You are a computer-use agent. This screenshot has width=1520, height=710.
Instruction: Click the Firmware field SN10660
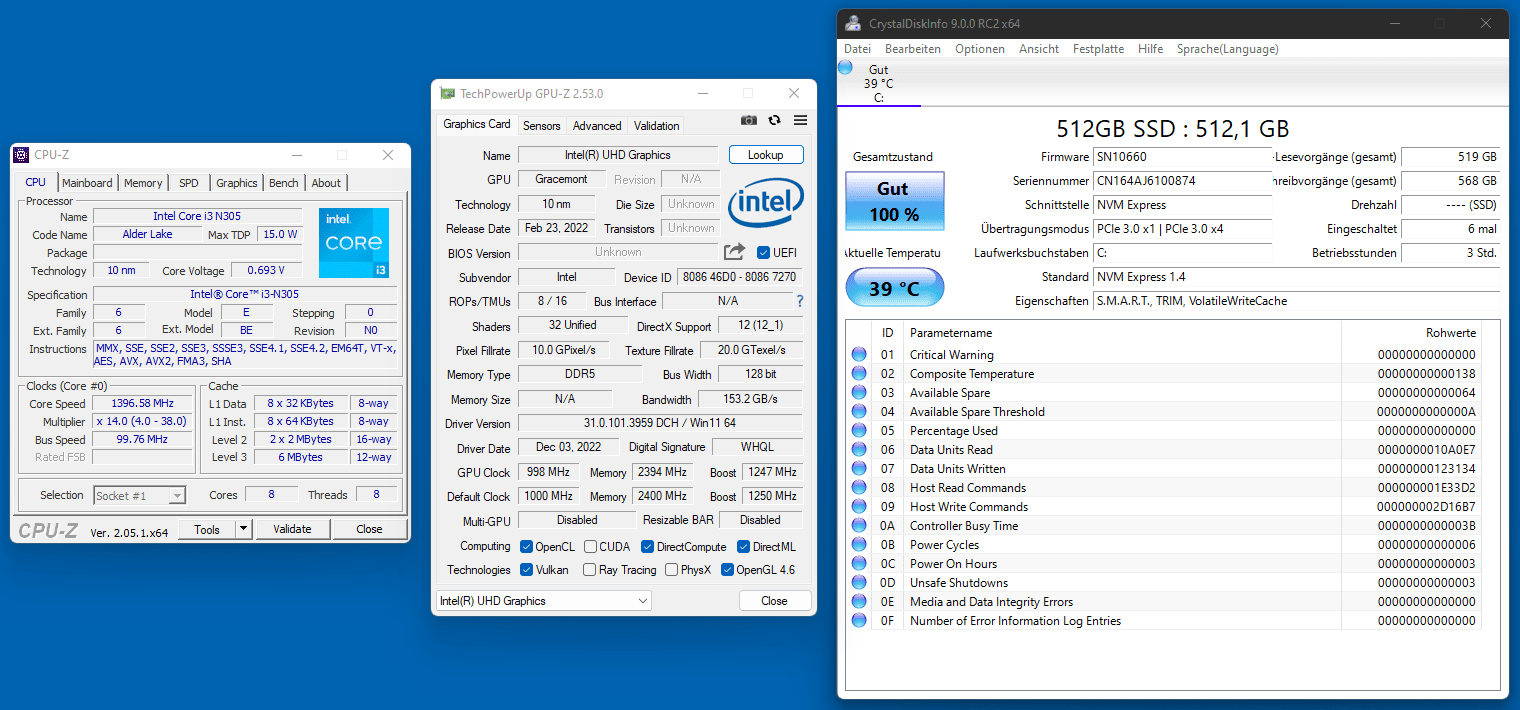click(x=1183, y=157)
